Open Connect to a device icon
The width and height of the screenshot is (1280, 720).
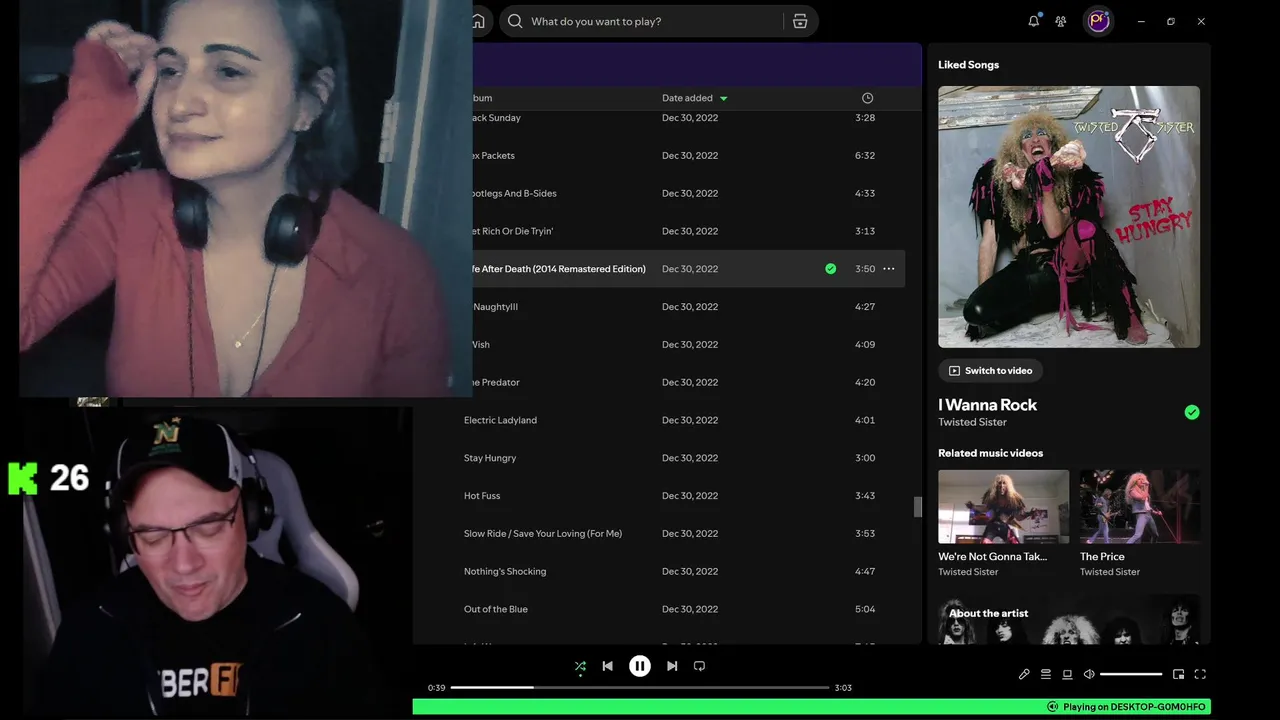tap(1067, 674)
